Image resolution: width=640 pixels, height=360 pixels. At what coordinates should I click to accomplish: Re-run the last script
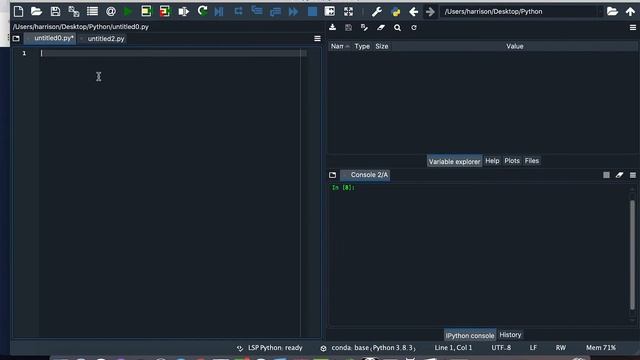pyautogui.click(x=202, y=11)
